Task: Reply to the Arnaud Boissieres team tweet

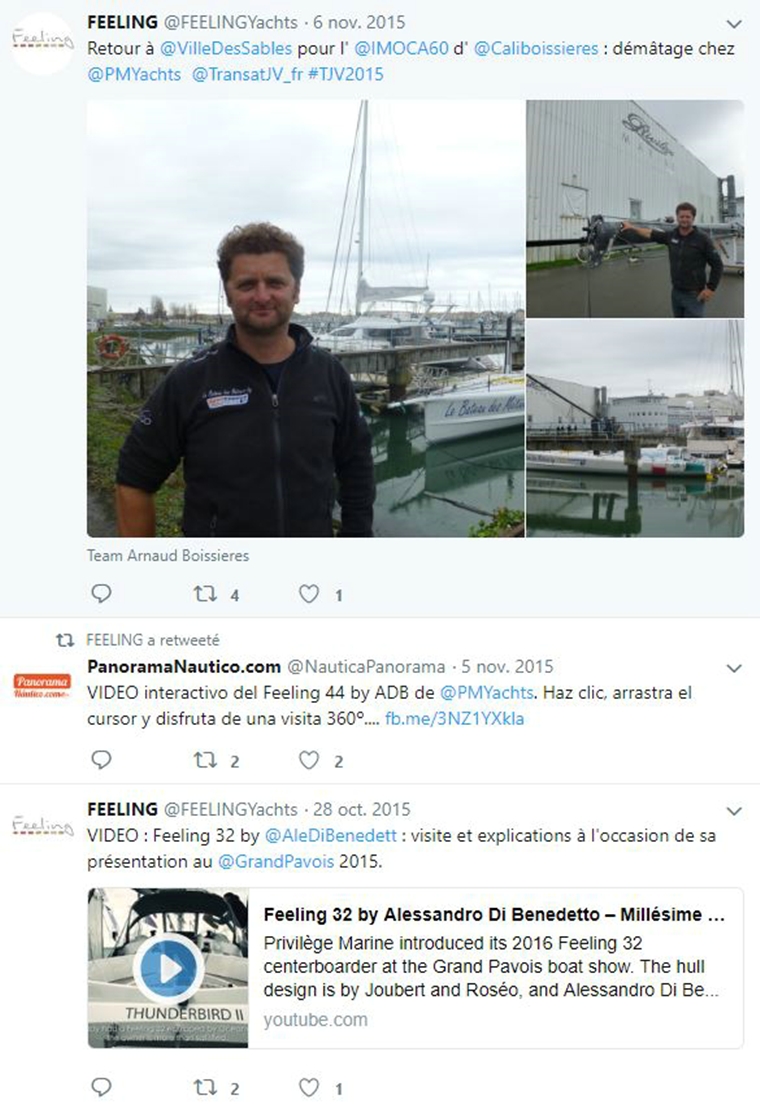Action: (102, 594)
